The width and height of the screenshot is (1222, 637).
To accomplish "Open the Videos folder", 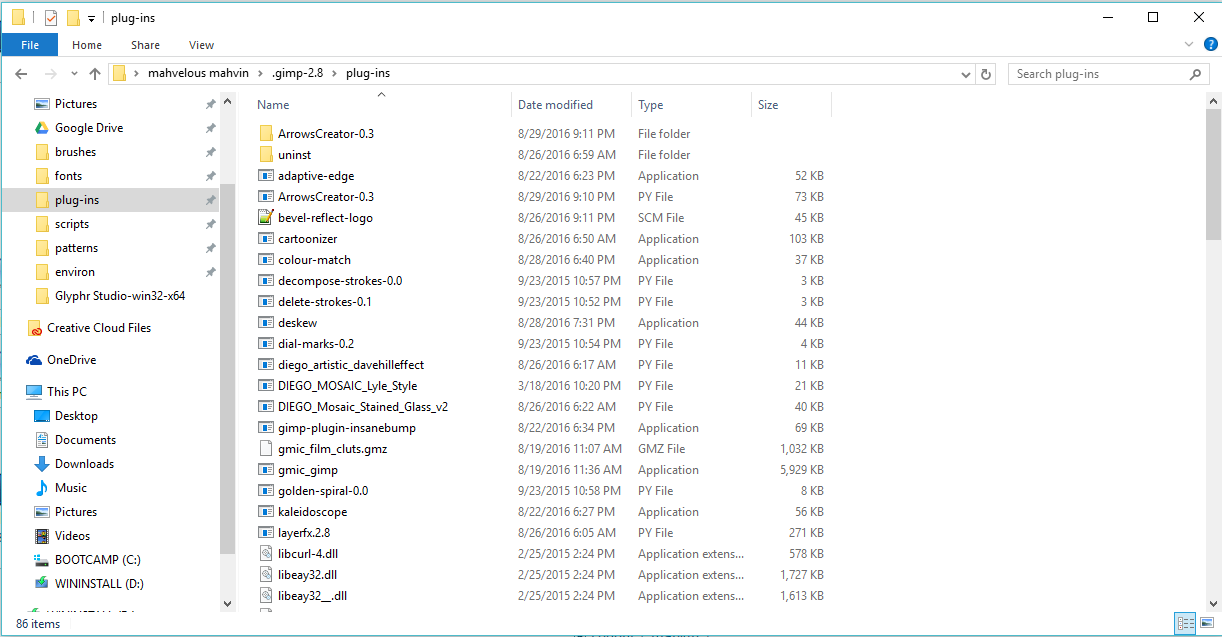I will (x=72, y=536).
